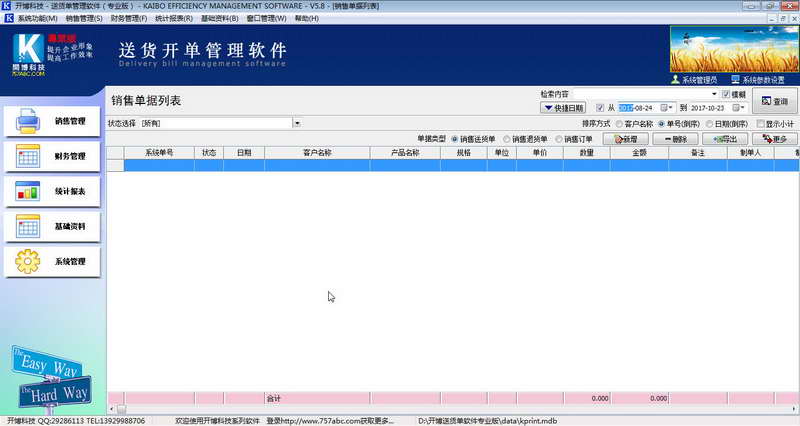The width and height of the screenshot is (800, 426).
Task: Open the start date calendar picker
Action: pos(666,108)
